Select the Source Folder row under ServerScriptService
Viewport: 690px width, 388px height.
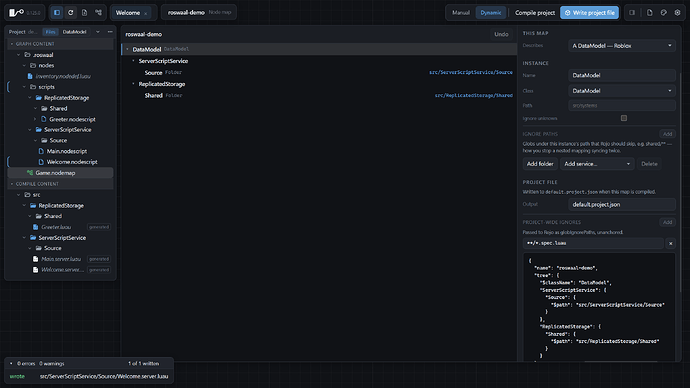point(320,72)
